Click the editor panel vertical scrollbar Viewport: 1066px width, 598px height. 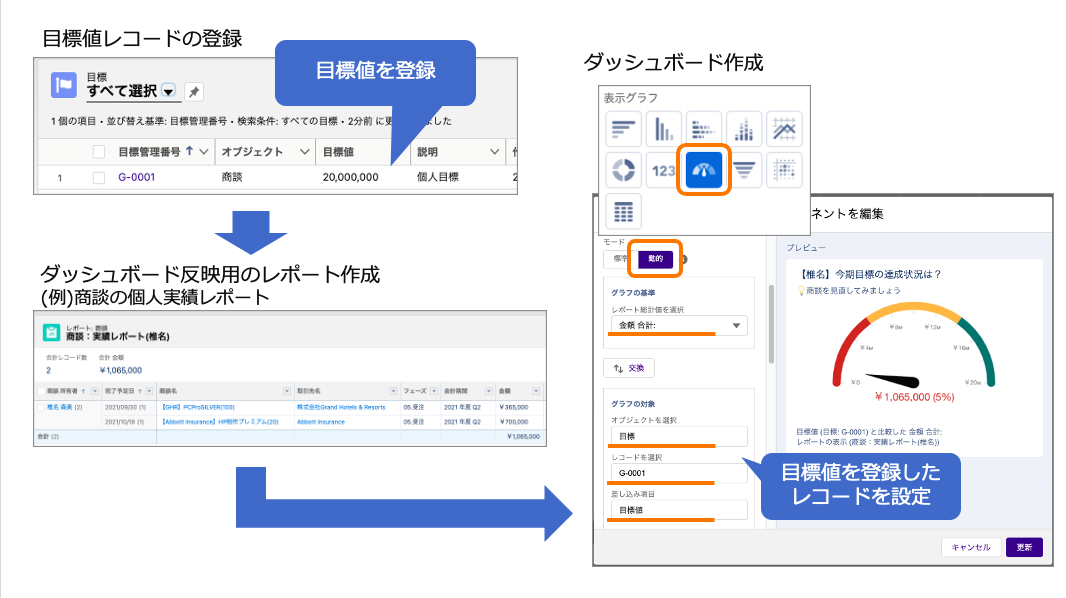pyautogui.click(x=771, y=323)
